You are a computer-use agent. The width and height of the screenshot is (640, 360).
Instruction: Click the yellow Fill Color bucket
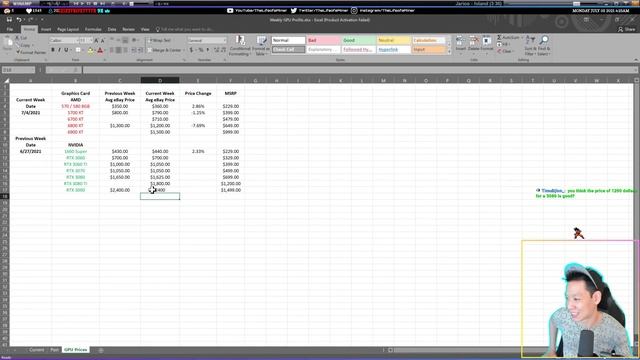91,50
